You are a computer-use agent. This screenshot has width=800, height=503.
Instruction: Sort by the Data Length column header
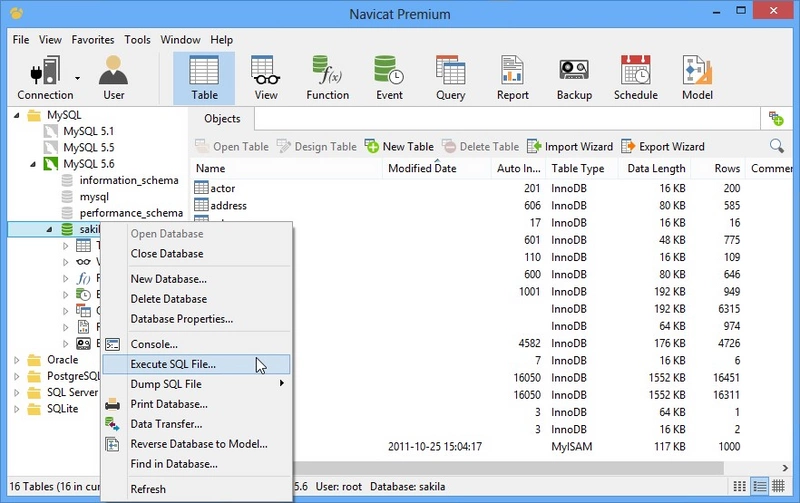pyautogui.click(x=656, y=168)
